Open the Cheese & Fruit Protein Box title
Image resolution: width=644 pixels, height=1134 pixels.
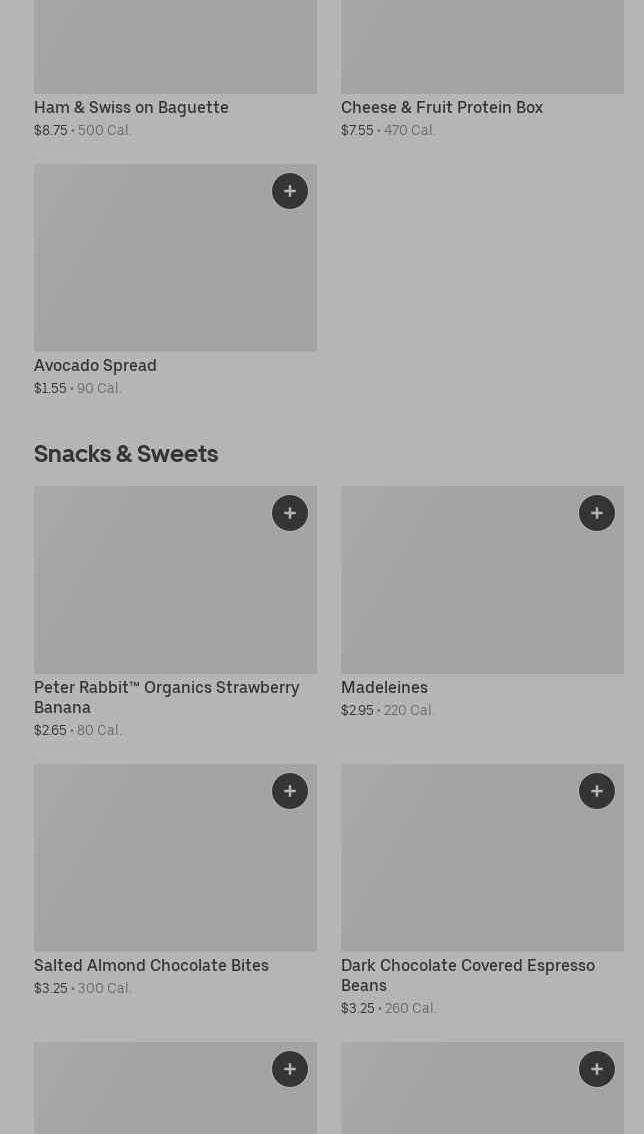(441, 108)
